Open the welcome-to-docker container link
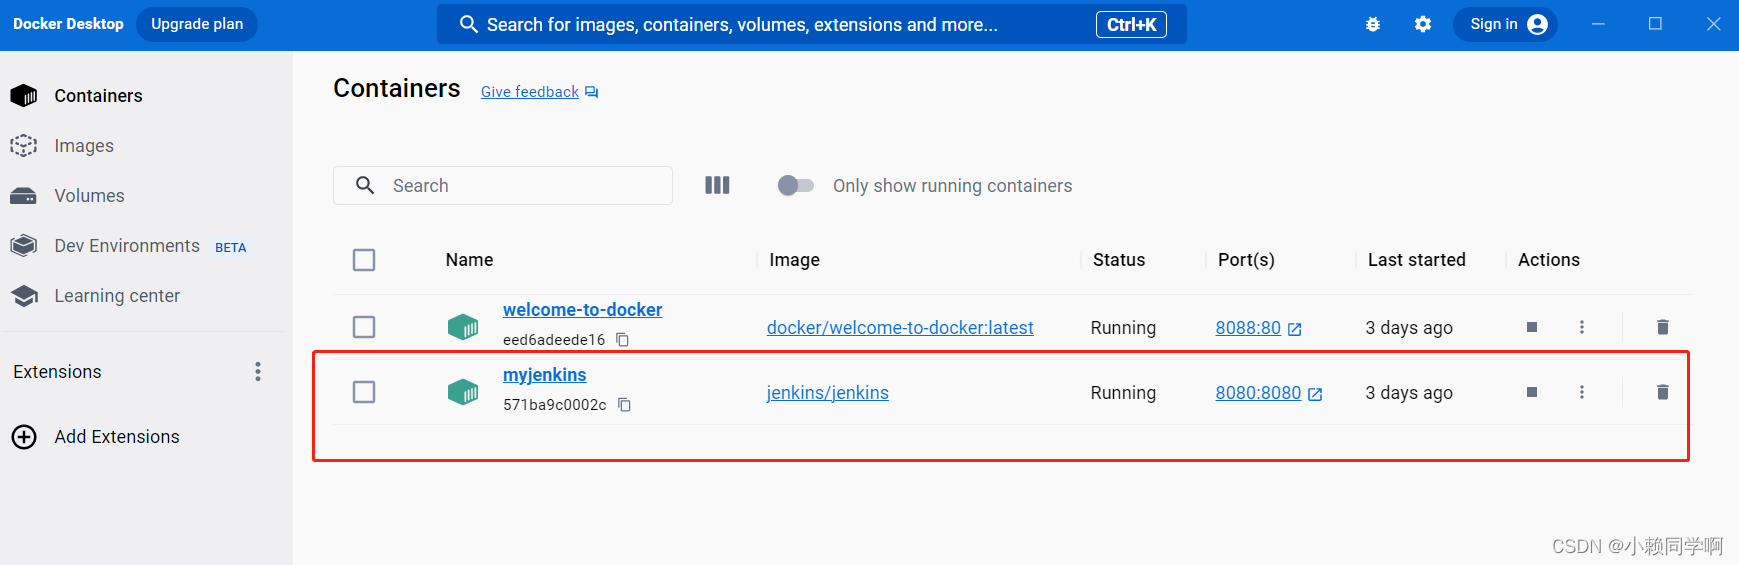The image size is (1739, 565). coord(582,310)
